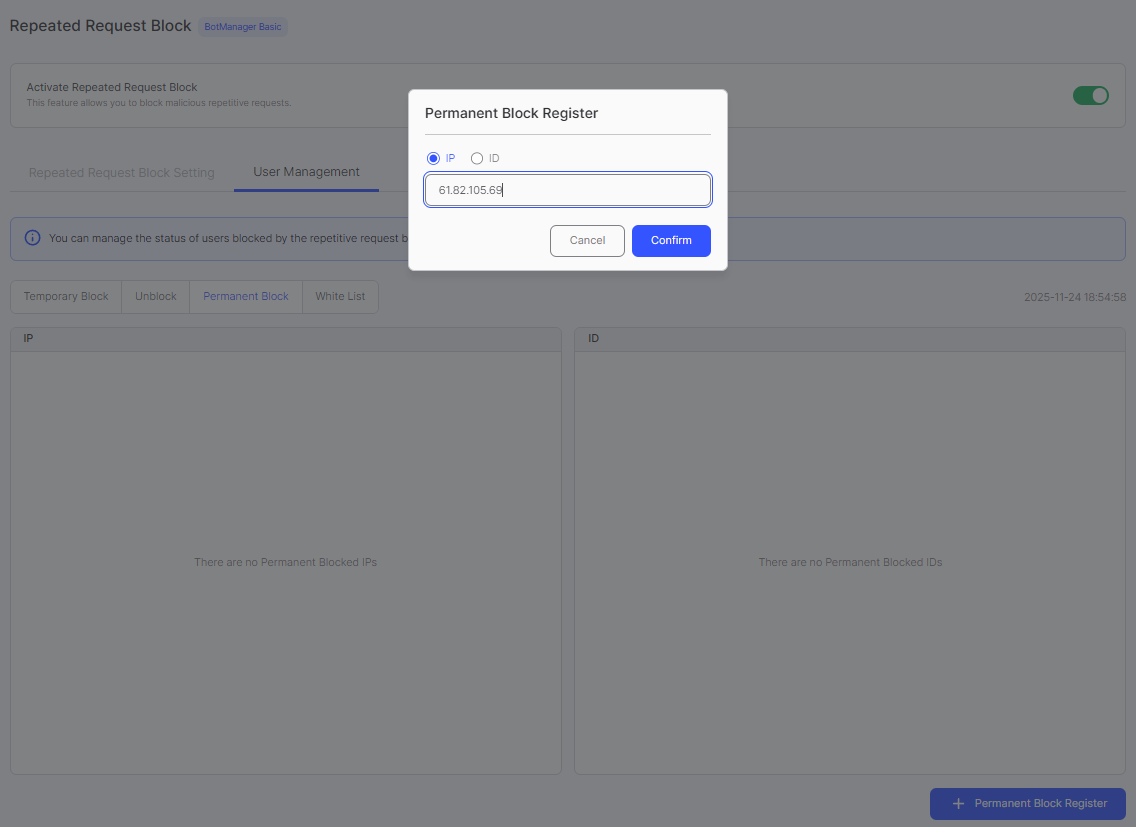Confirm the Permanent Block Register dialog
1136x827 pixels.
pos(671,240)
